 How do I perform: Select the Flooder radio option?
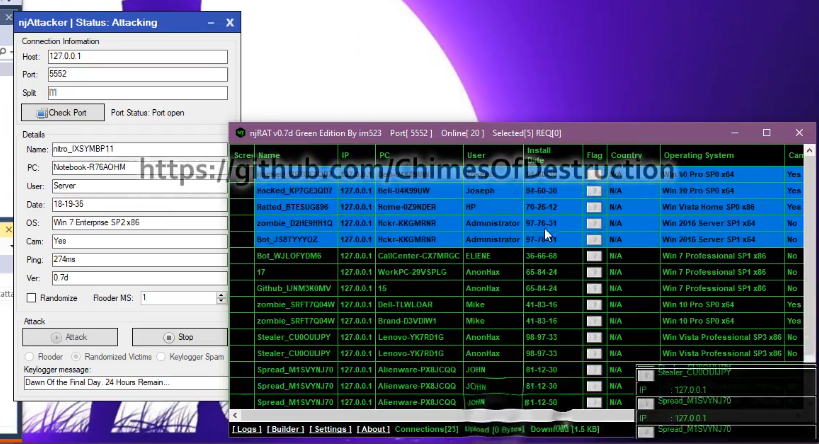click(x=29, y=357)
